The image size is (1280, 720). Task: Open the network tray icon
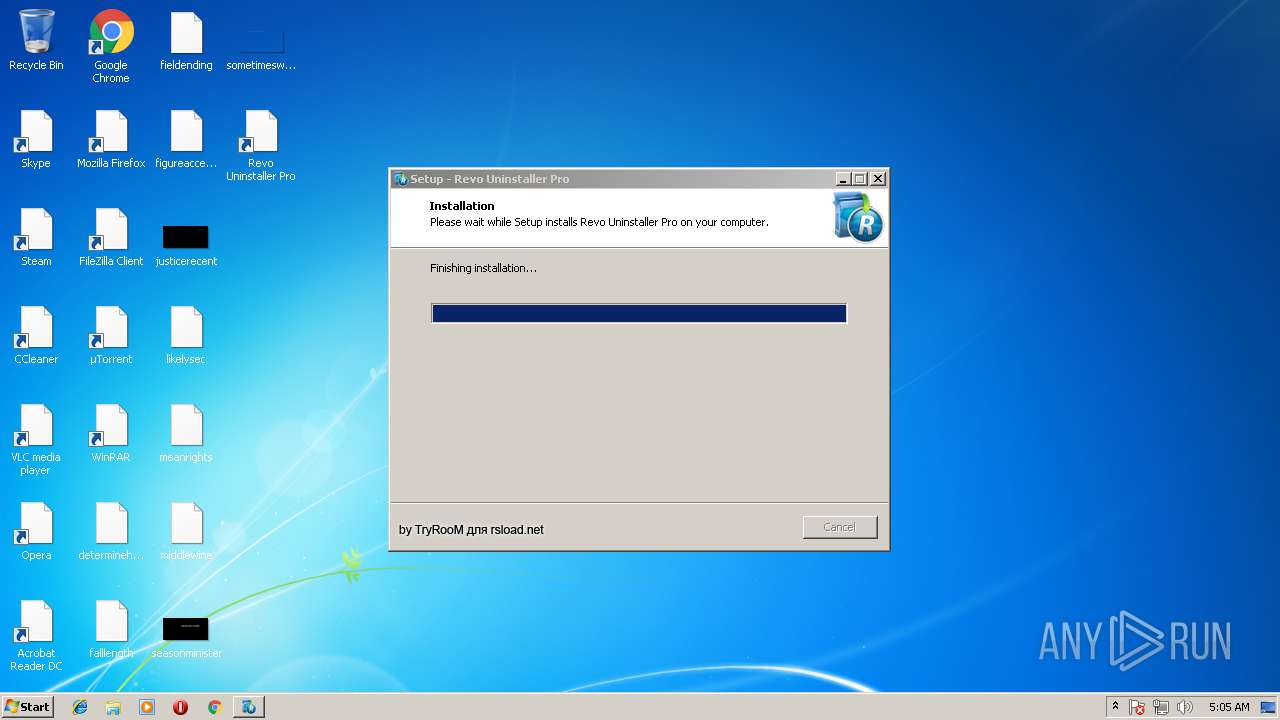click(1161, 707)
